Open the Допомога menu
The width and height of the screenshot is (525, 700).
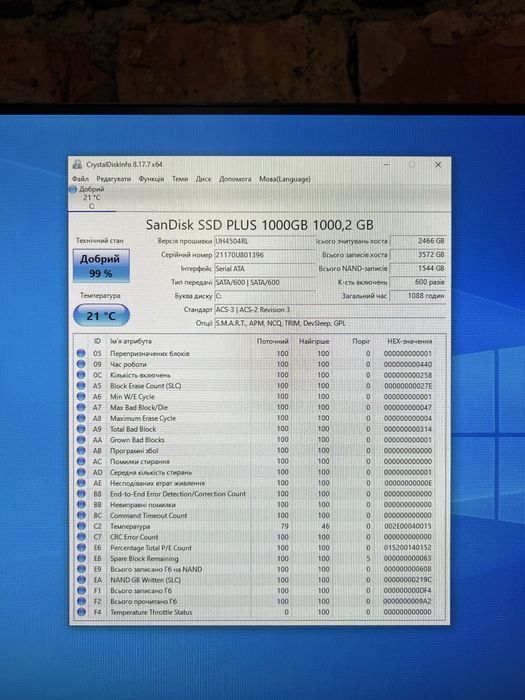click(235, 179)
